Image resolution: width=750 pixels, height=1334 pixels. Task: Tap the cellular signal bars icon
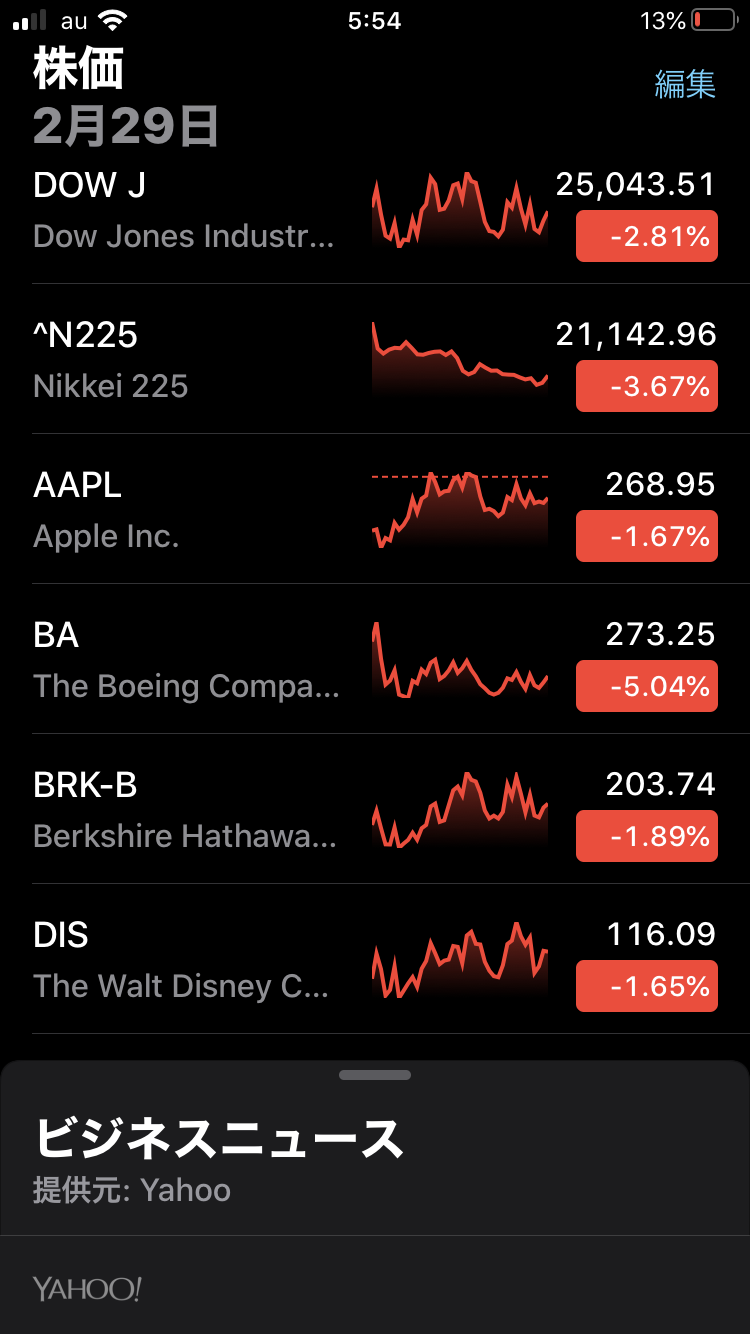[x=30, y=20]
